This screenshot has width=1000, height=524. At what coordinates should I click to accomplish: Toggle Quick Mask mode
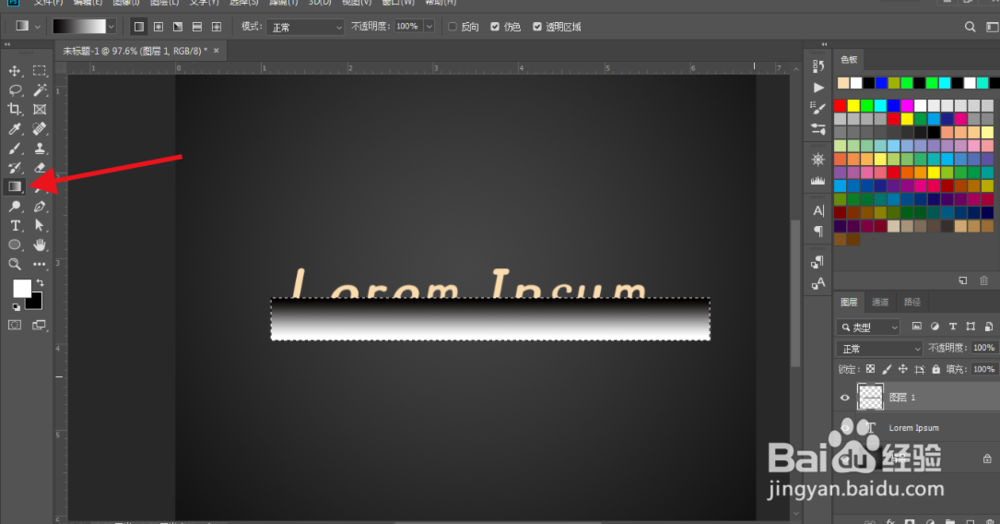(15, 325)
